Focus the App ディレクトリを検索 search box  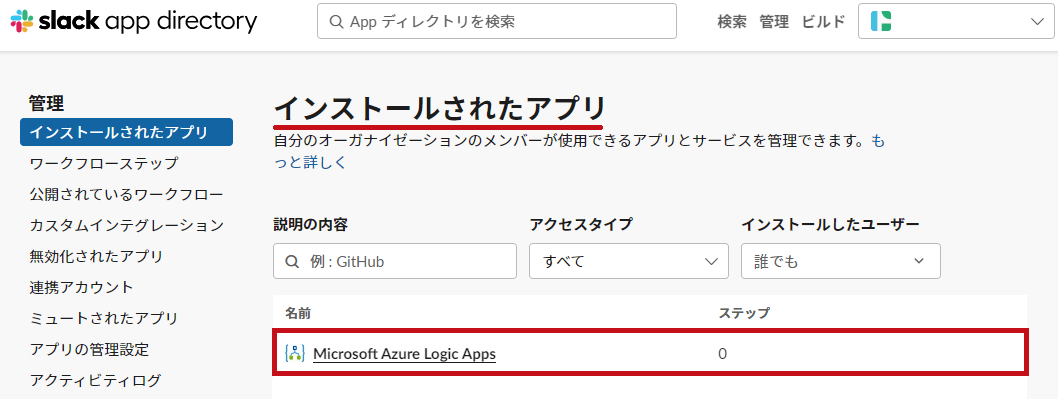click(497, 21)
